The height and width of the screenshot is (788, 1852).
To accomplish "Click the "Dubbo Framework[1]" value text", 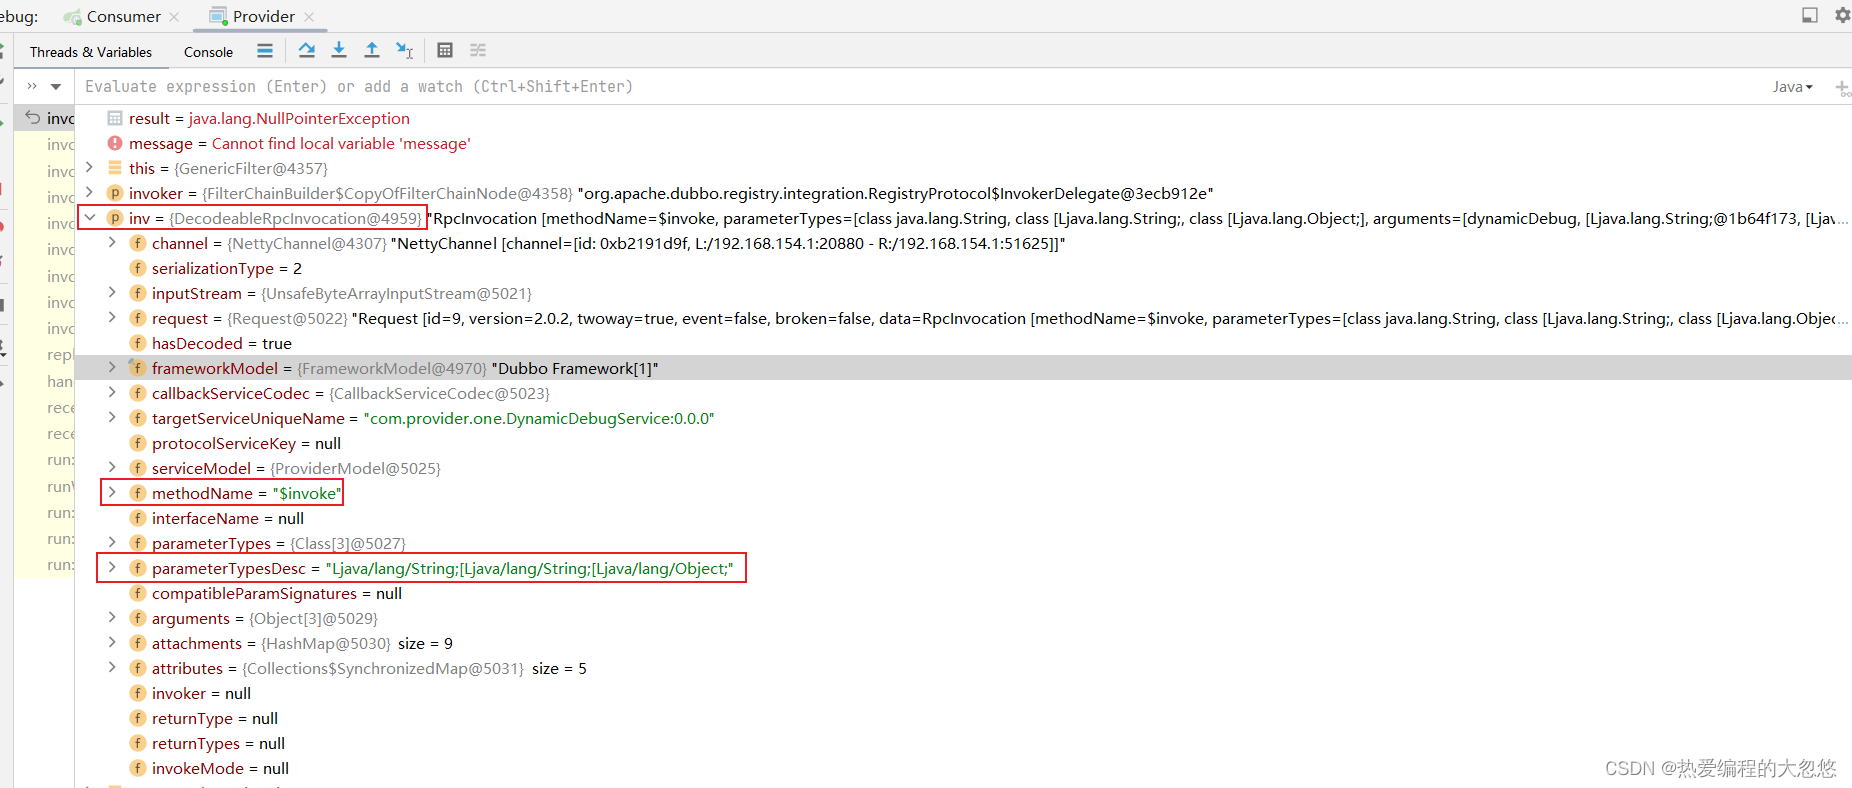I will [x=575, y=368].
